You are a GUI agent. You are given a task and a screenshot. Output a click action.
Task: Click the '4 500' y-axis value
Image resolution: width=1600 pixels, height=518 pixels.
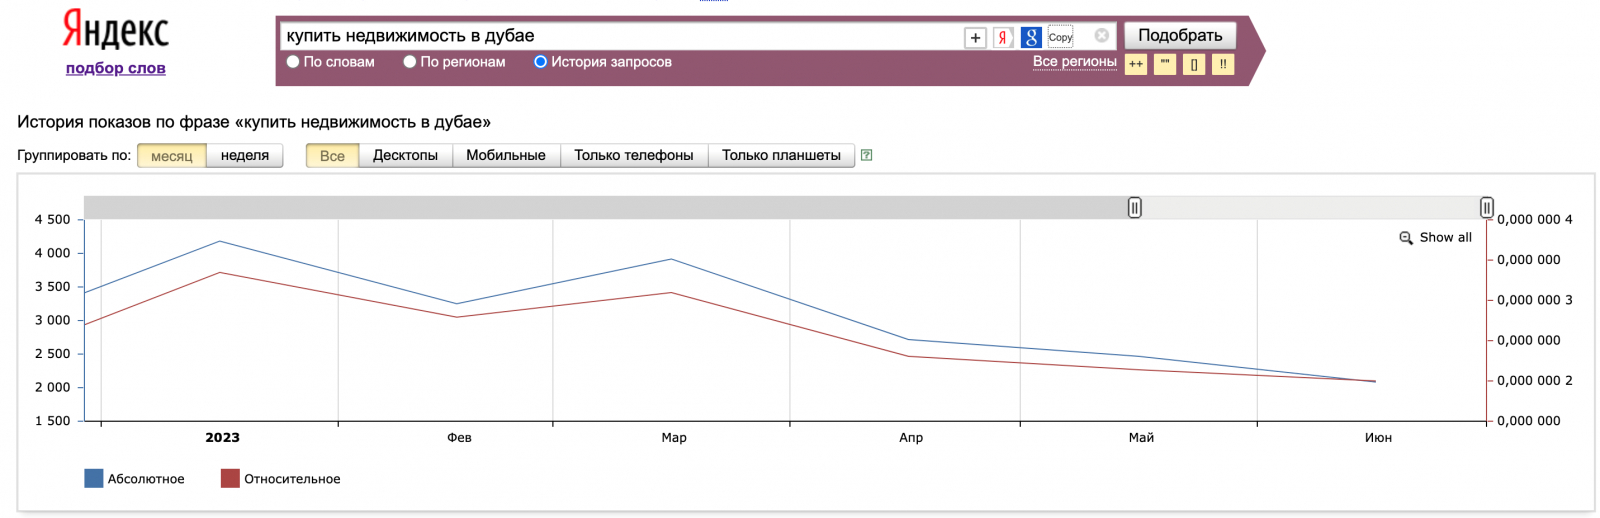pos(53,220)
